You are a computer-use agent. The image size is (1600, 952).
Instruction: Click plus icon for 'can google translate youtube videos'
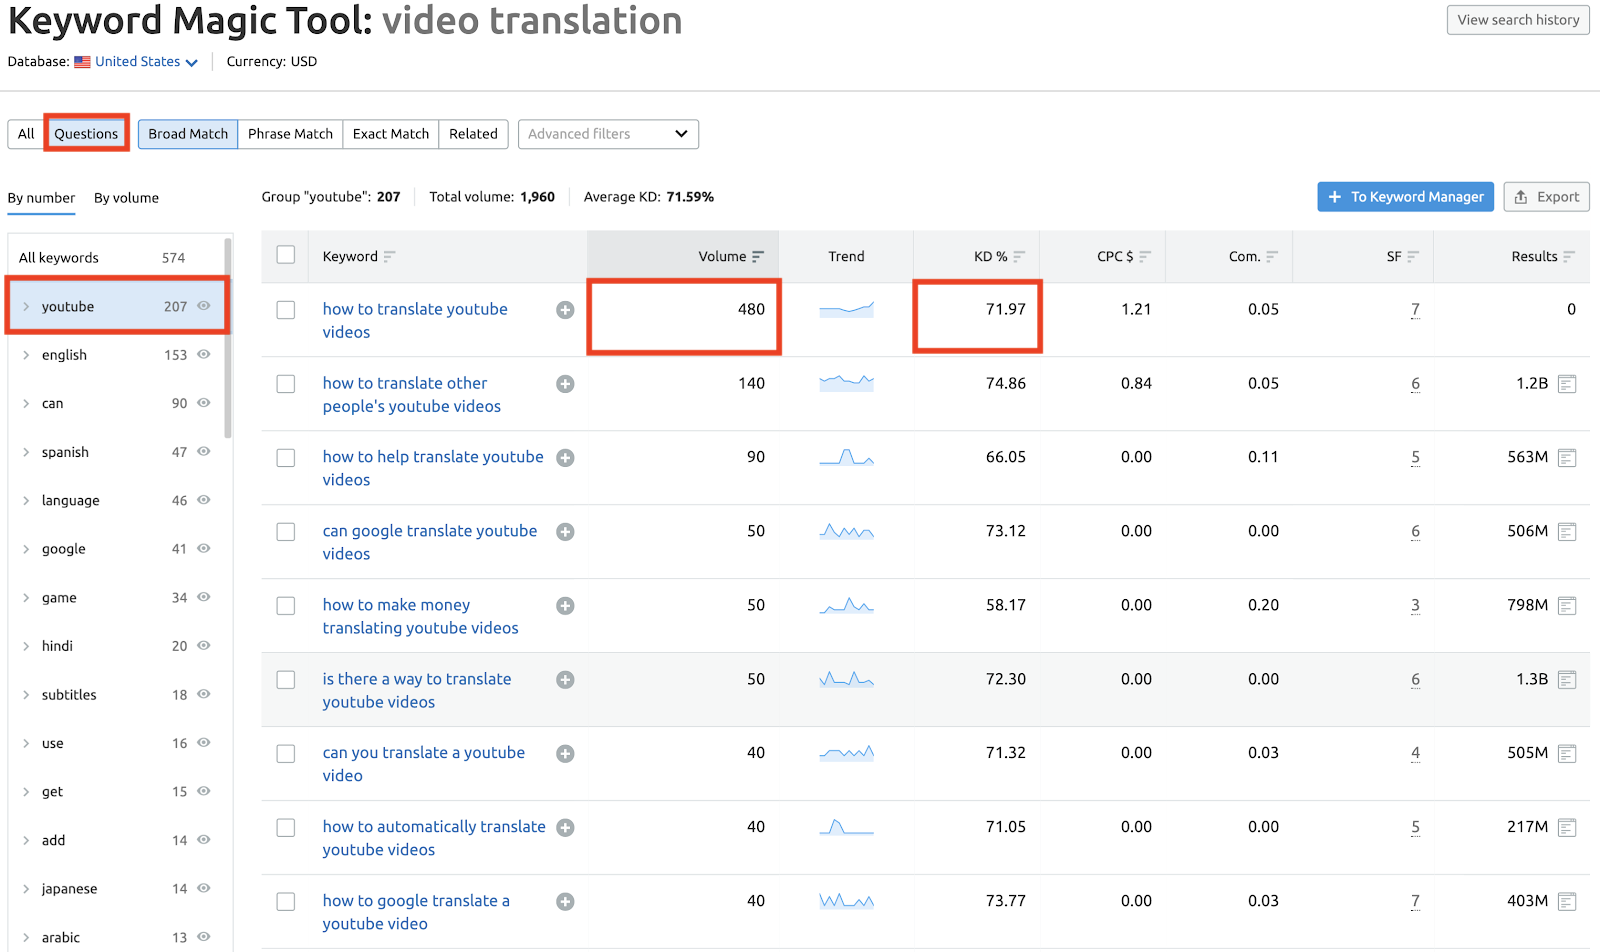(565, 532)
